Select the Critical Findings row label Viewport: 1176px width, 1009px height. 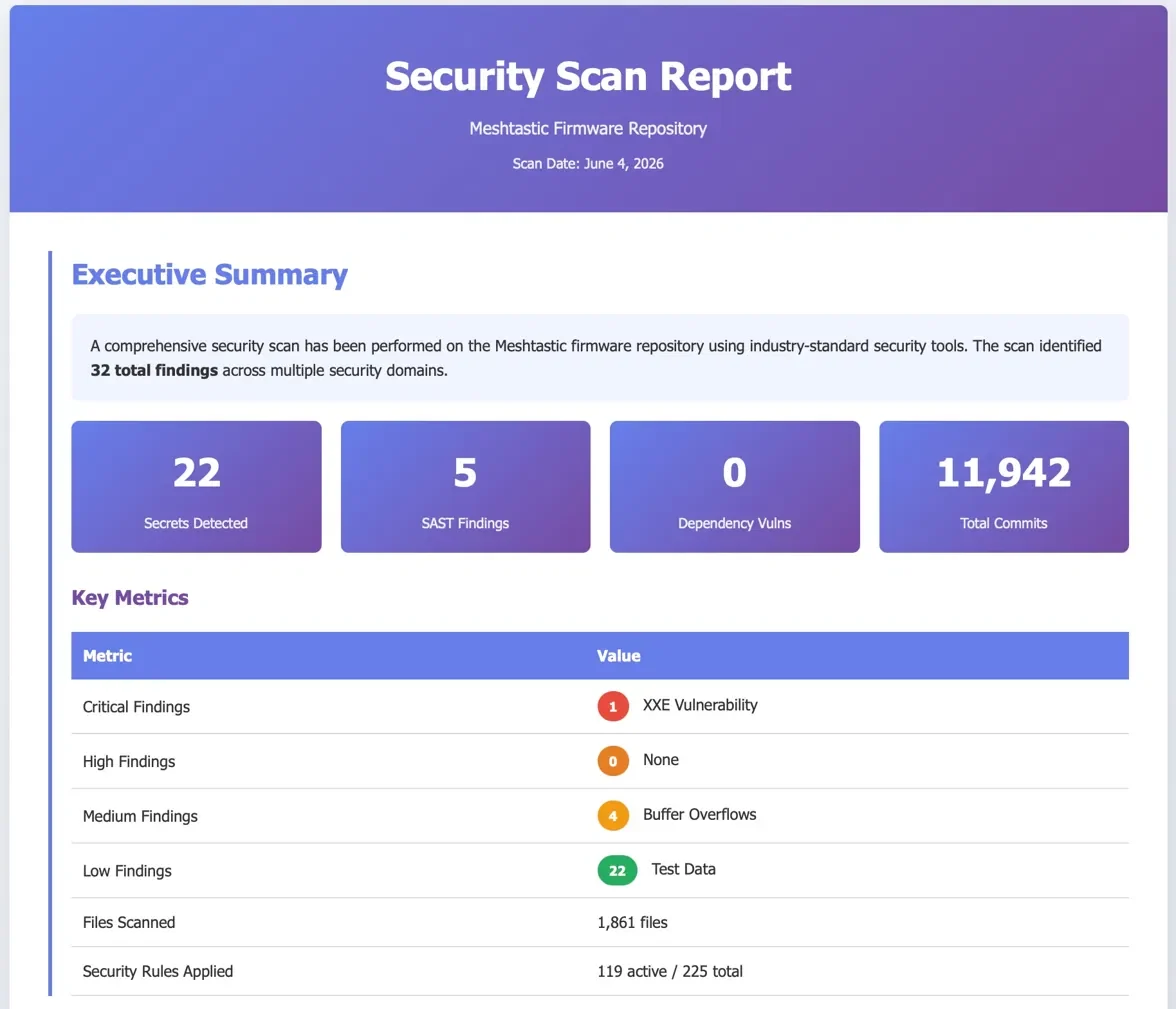pos(136,707)
